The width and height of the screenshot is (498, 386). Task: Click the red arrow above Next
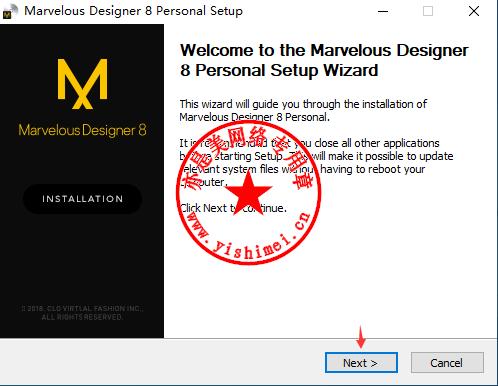[x=361, y=337]
